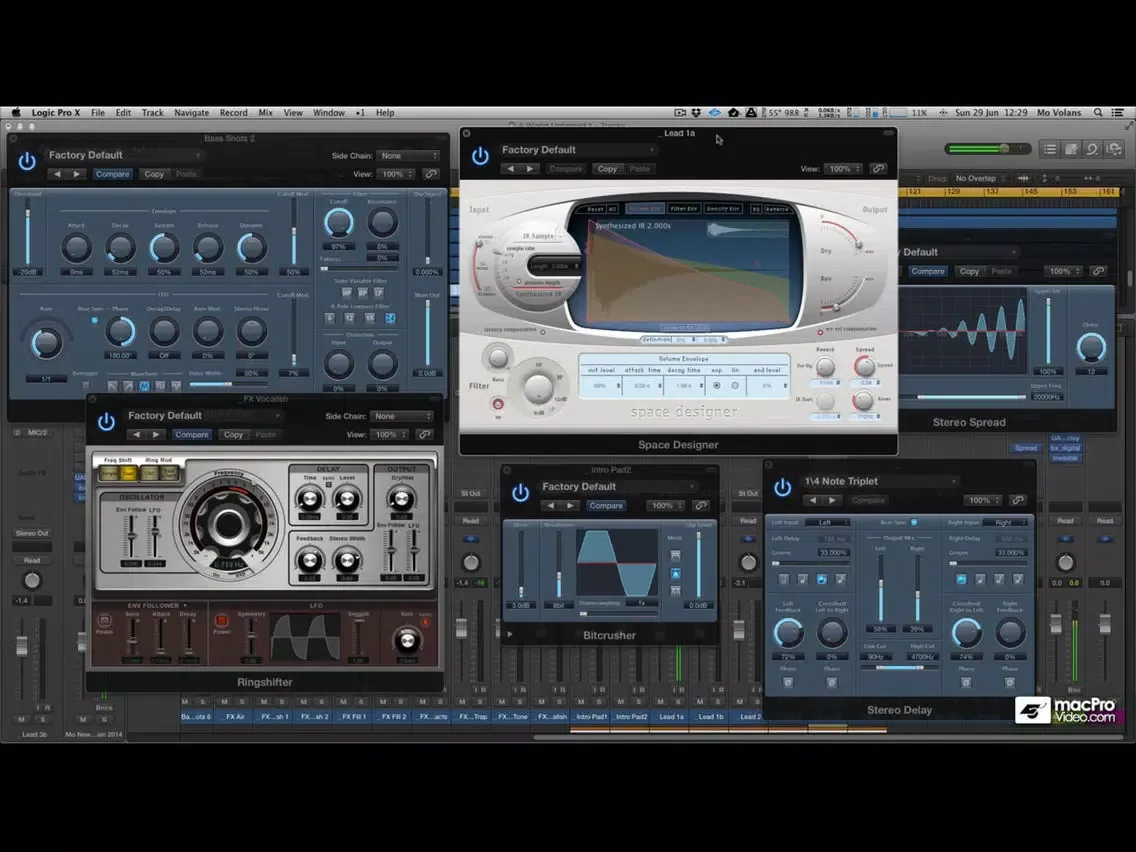Viewport: 1136px width, 852px height.
Task: Open Left Input dropdown in Stereo Delay
Action: pyautogui.click(x=830, y=522)
